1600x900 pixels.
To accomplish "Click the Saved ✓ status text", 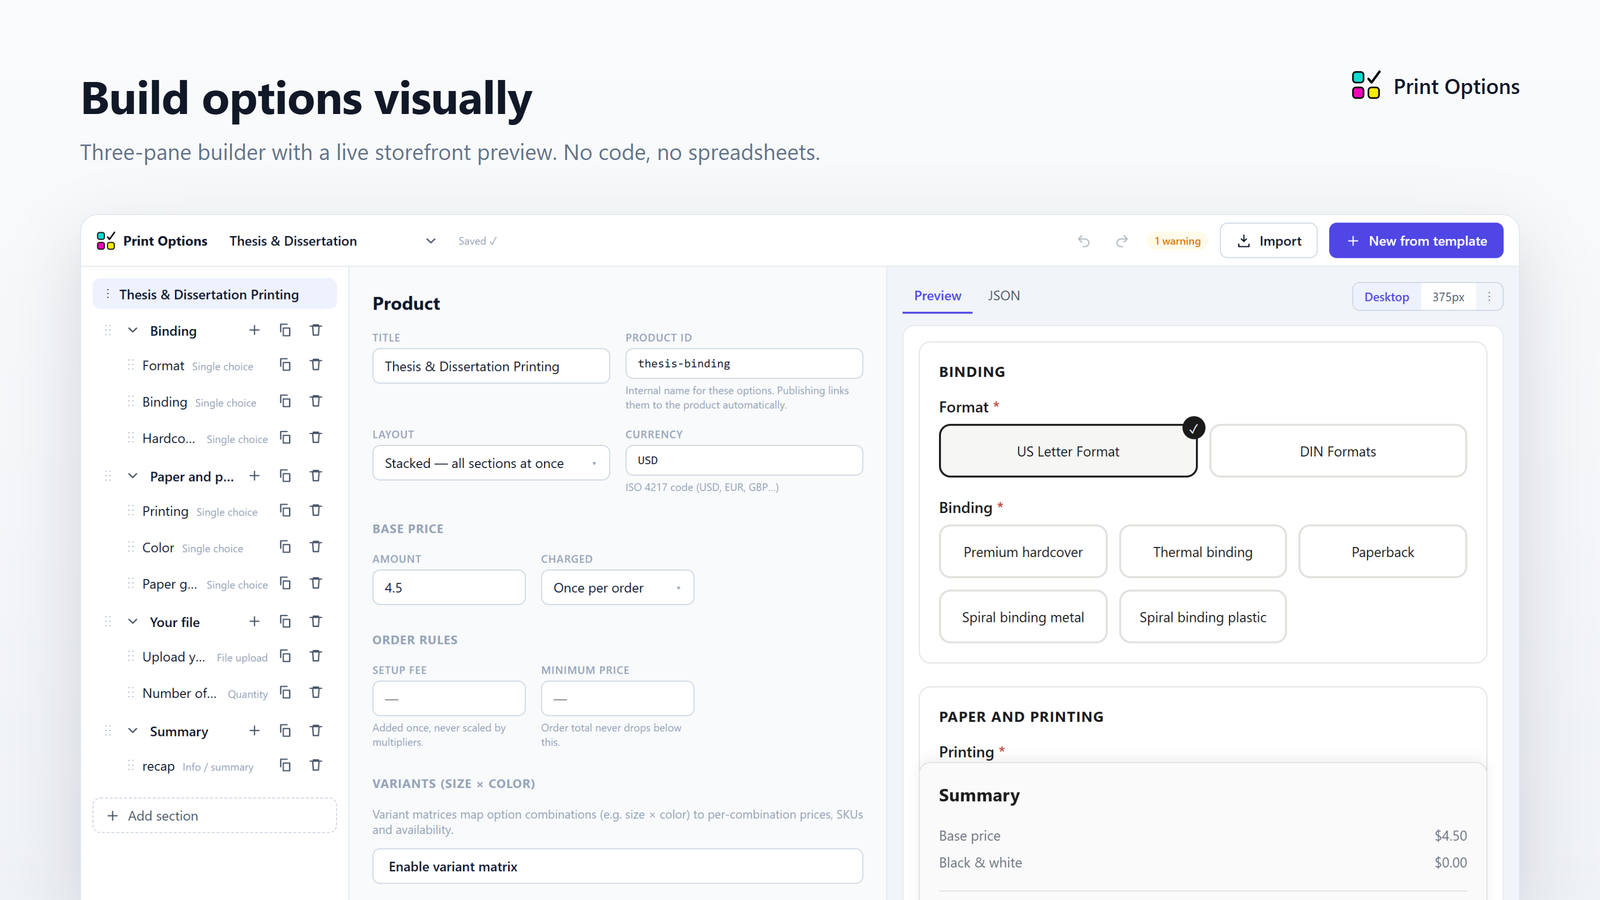I will click(x=478, y=241).
